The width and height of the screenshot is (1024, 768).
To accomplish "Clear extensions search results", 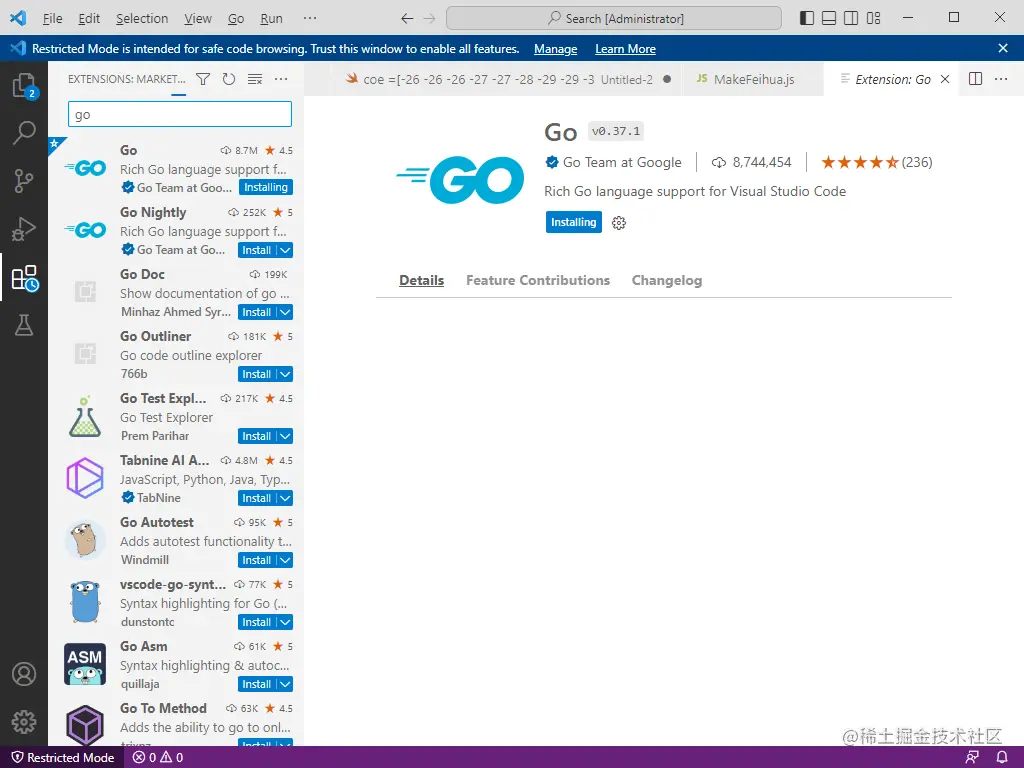I will coord(255,79).
